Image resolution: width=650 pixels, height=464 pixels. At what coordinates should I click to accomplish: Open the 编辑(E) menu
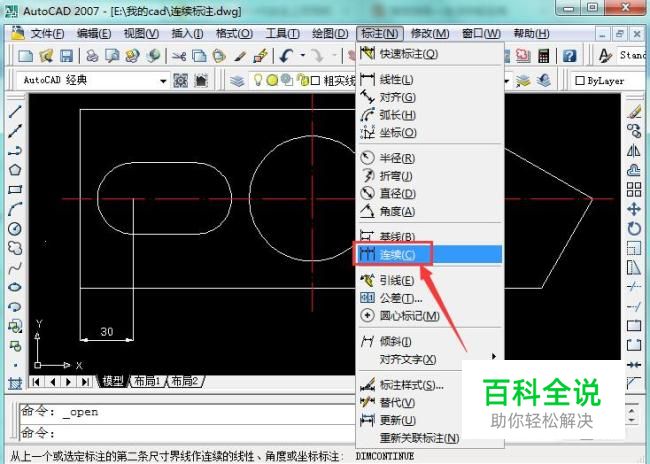point(94,33)
